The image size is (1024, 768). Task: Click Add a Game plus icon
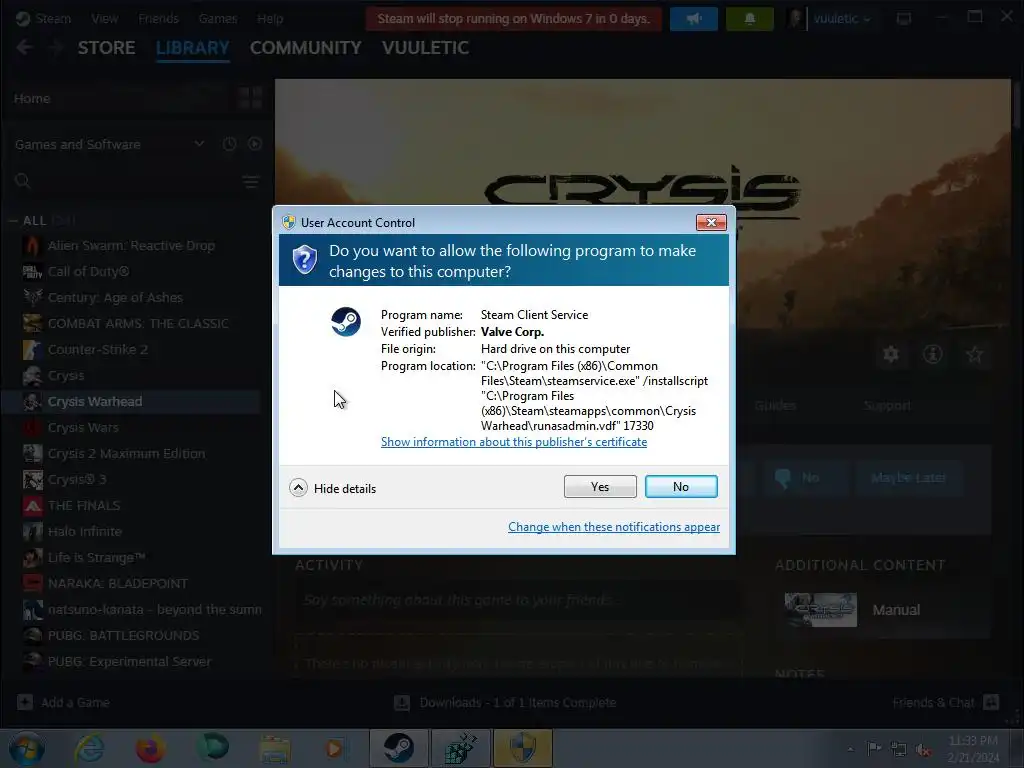tap(25, 702)
